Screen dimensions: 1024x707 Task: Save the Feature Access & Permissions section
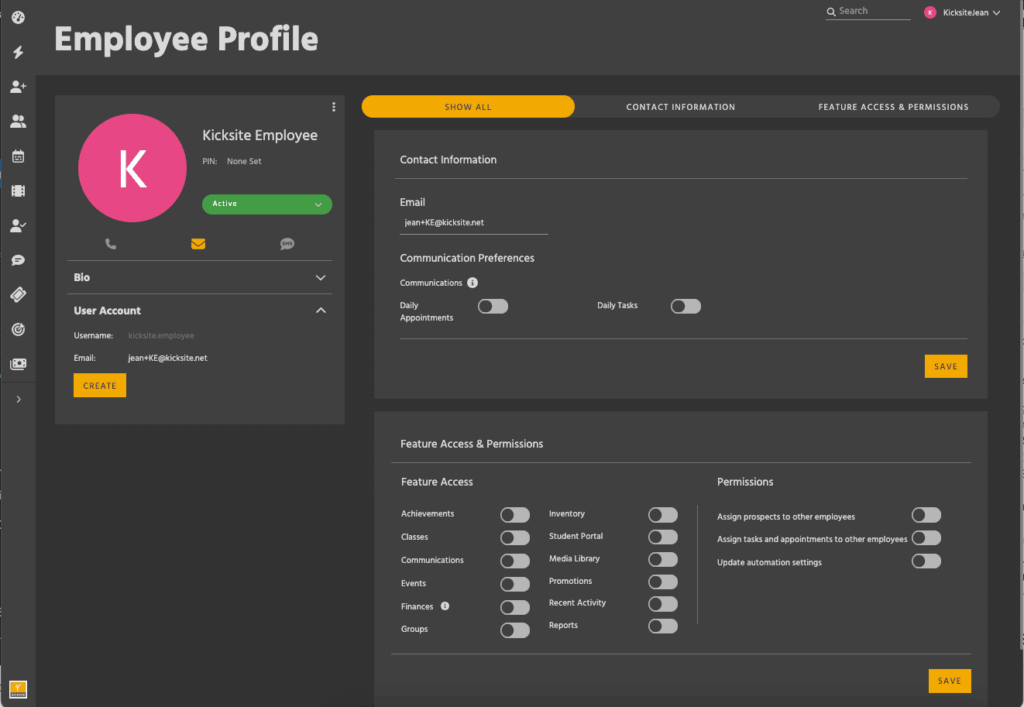click(950, 680)
